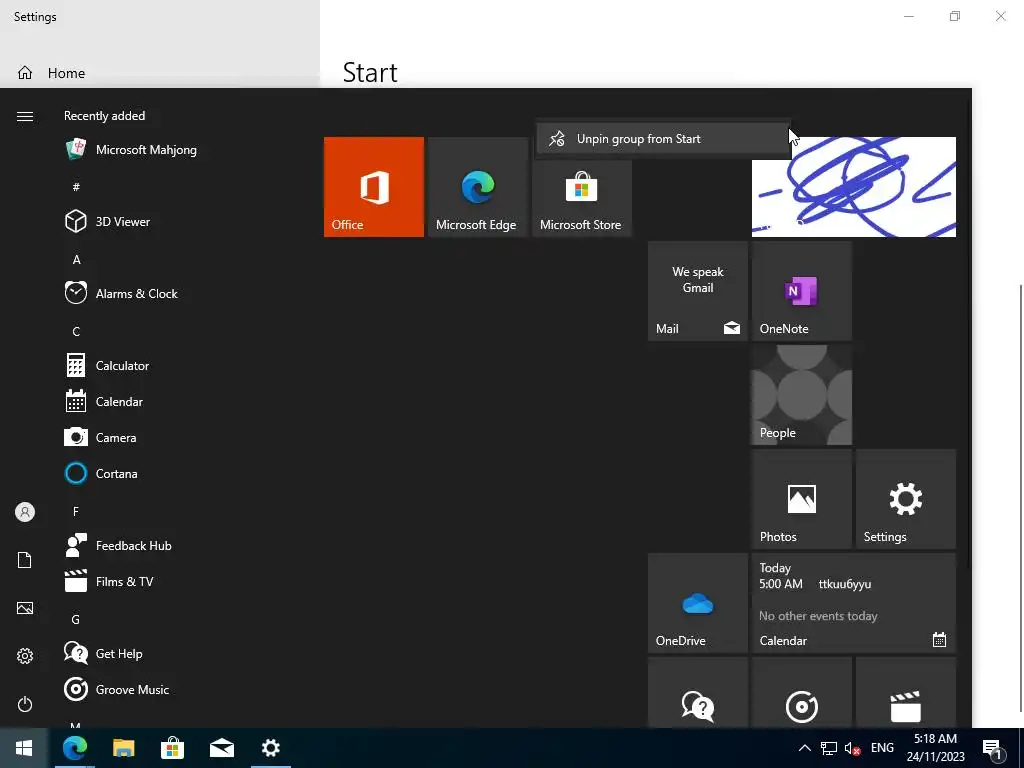Click the Windows Start button on the taskbar

click(x=24, y=748)
